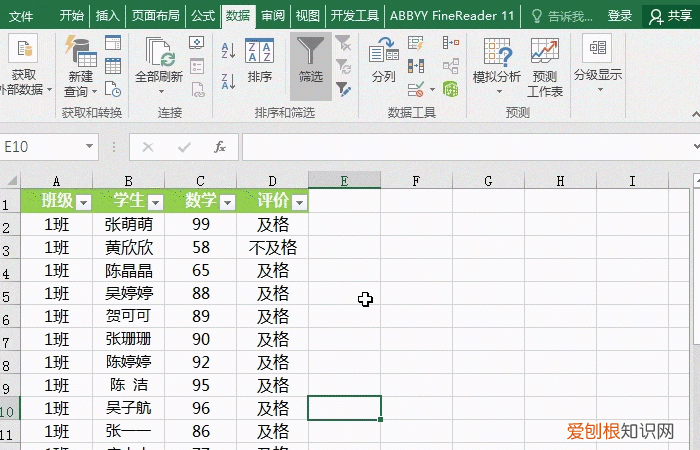Click the Clear filter icon
Viewport: 700px width, 450px height.
click(343, 43)
